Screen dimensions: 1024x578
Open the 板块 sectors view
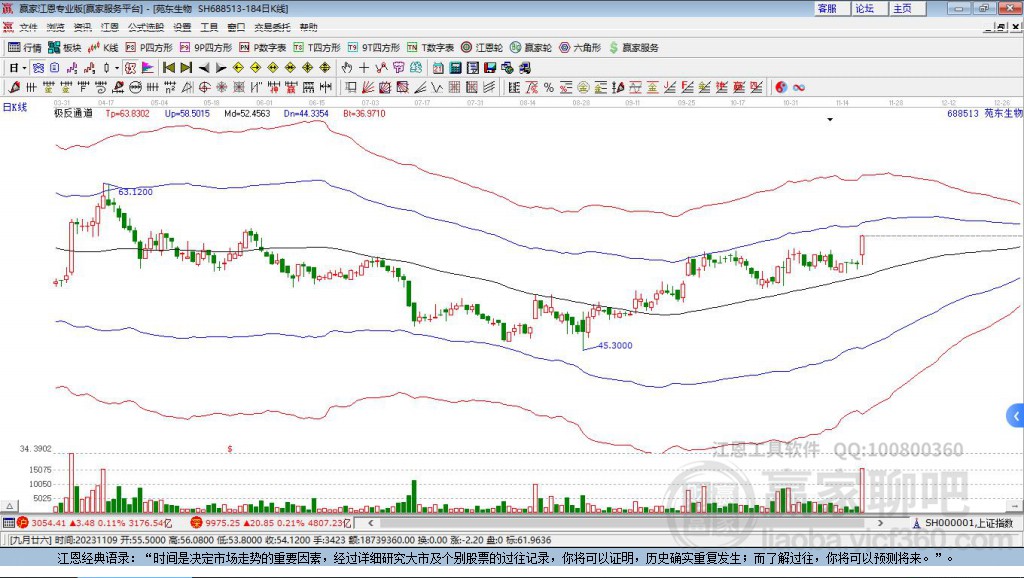[x=64, y=48]
